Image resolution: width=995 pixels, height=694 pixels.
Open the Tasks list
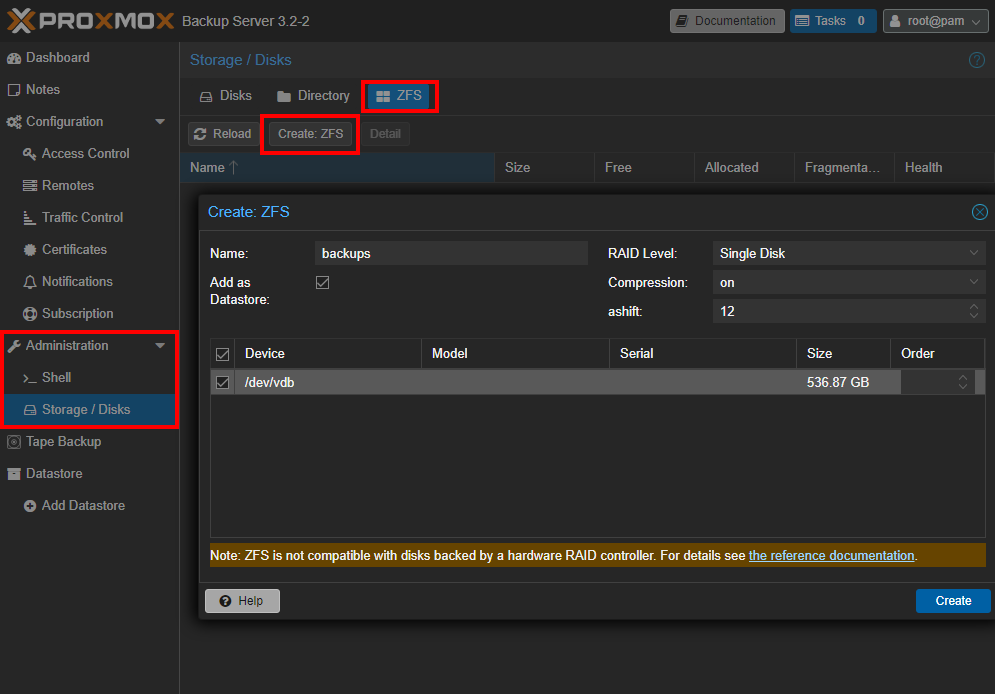tap(833, 21)
